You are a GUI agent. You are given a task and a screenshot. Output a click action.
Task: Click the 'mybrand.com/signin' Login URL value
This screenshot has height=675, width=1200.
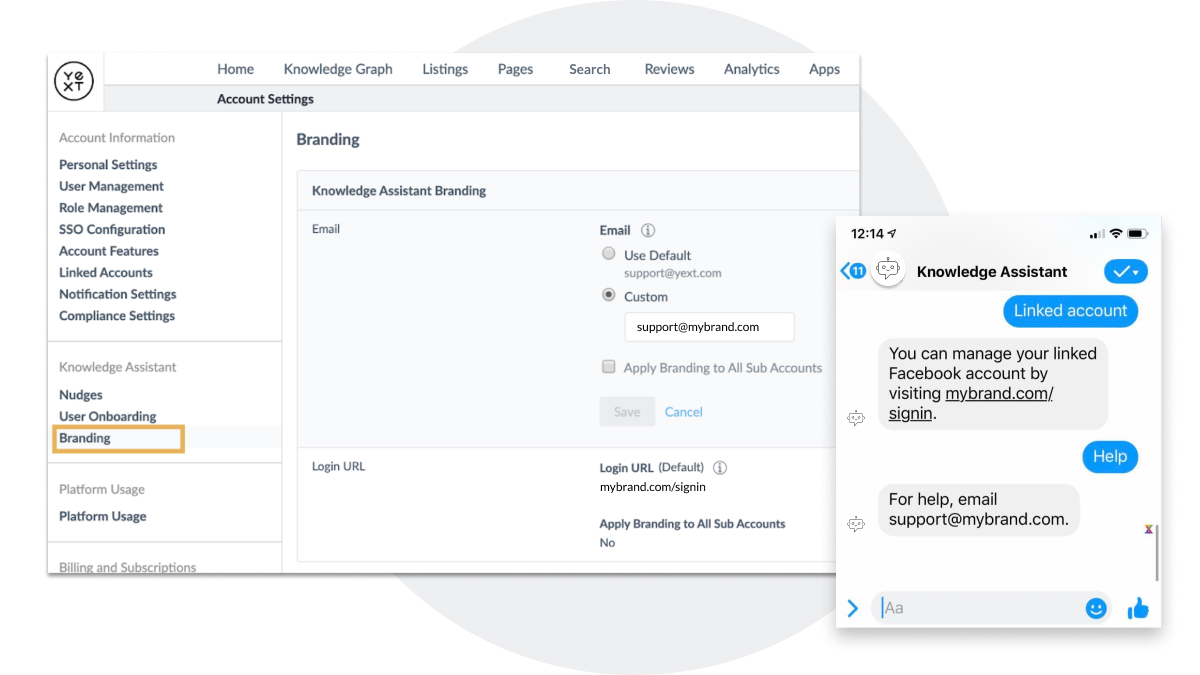click(x=653, y=487)
